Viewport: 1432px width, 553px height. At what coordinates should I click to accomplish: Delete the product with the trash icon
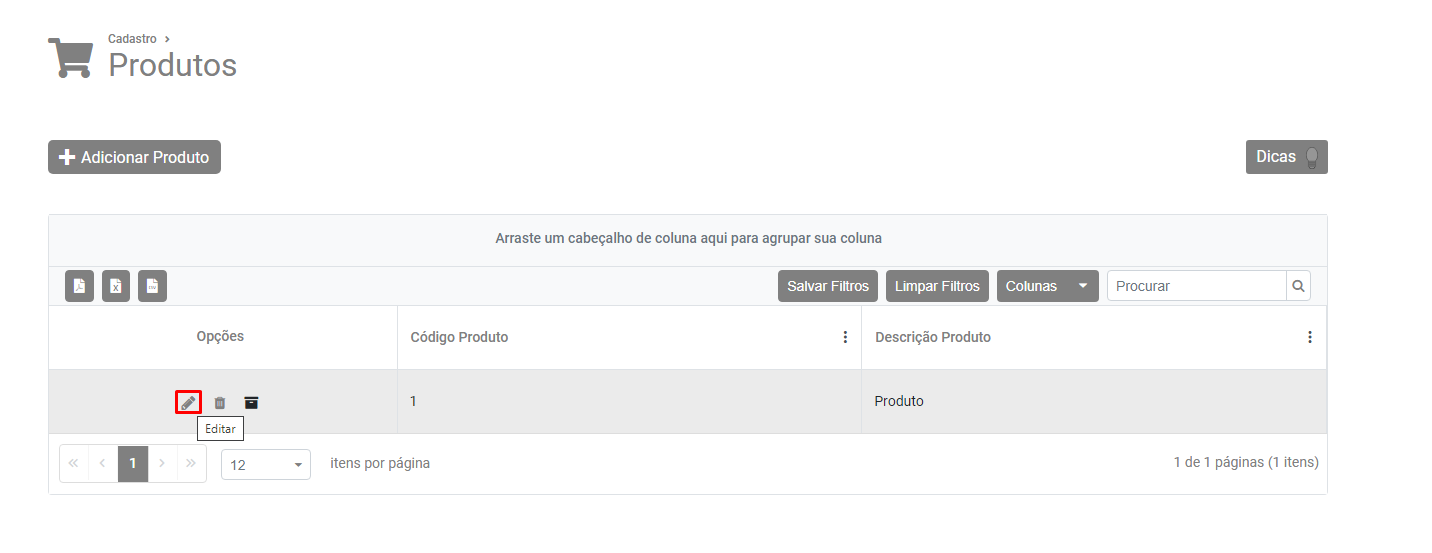click(x=220, y=402)
